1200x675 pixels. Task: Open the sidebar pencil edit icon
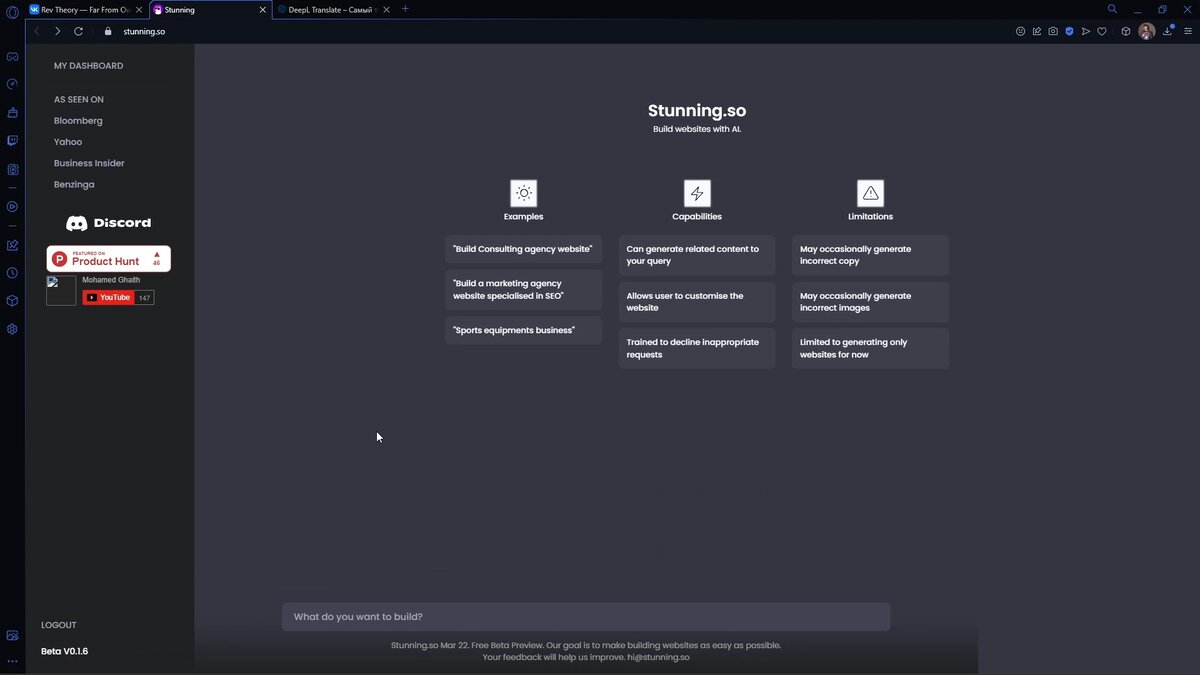click(x=12, y=245)
